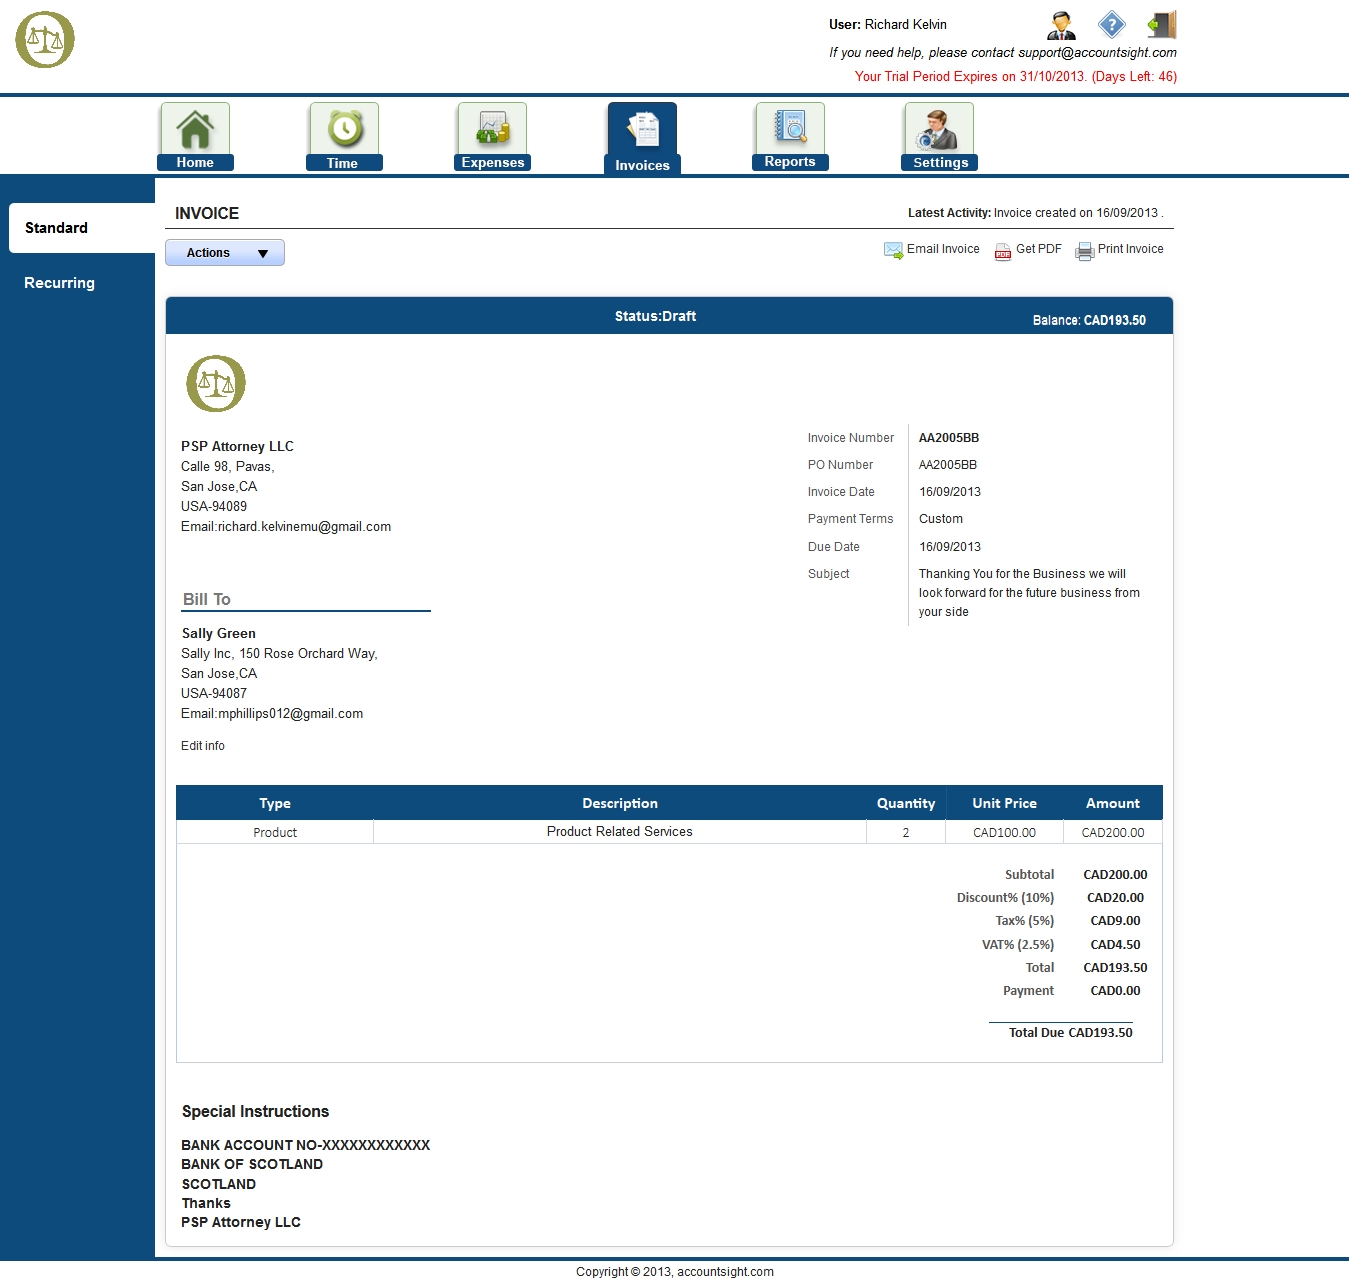Select the Recurring sidebar tab
The height and width of the screenshot is (1284, 1349).
[x=60, y=283]
